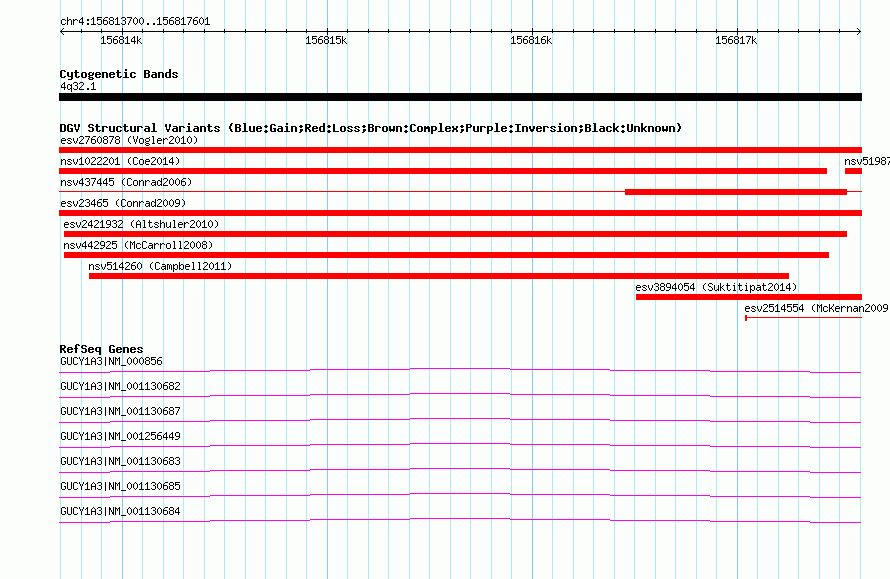Click the nsv437445 (Conrad2006) label
This screenshot has width=890, height=579.
126,182
